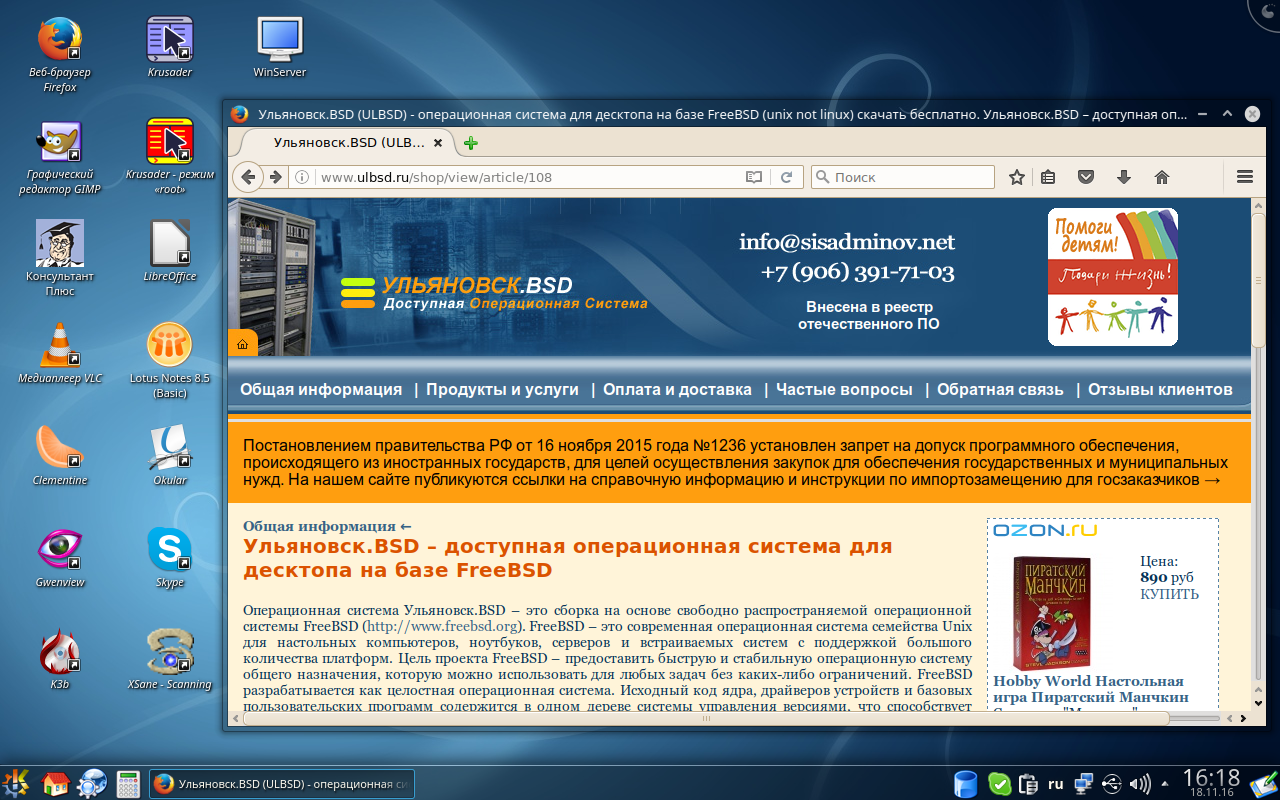Open K3b disc burner desktop icon

(60, 660)
